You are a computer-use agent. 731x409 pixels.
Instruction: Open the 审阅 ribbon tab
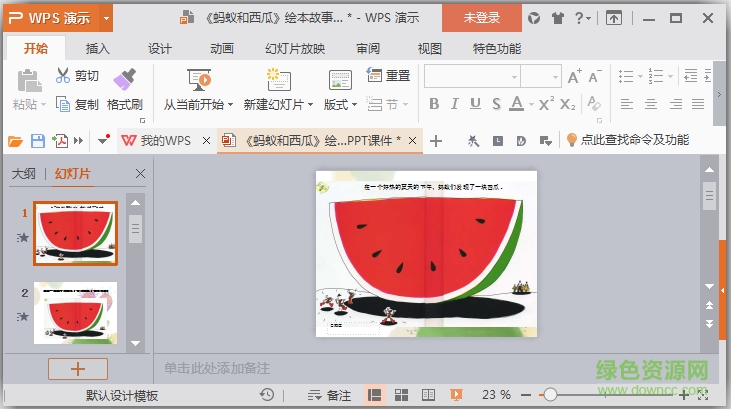(x=368, y=49)
